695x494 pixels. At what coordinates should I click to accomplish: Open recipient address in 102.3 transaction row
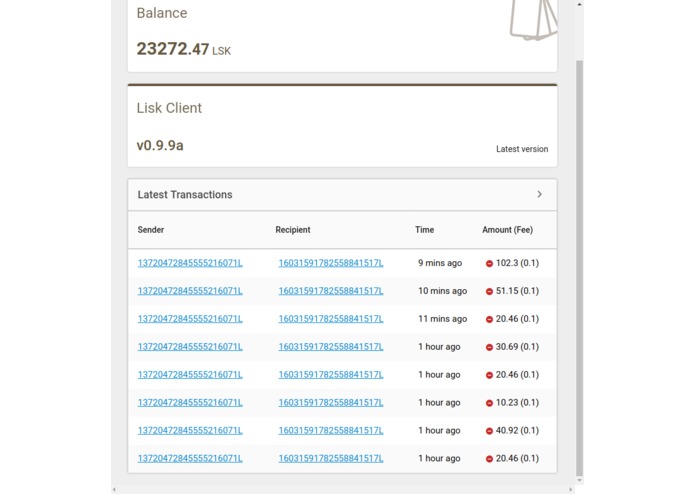point(331,263)
